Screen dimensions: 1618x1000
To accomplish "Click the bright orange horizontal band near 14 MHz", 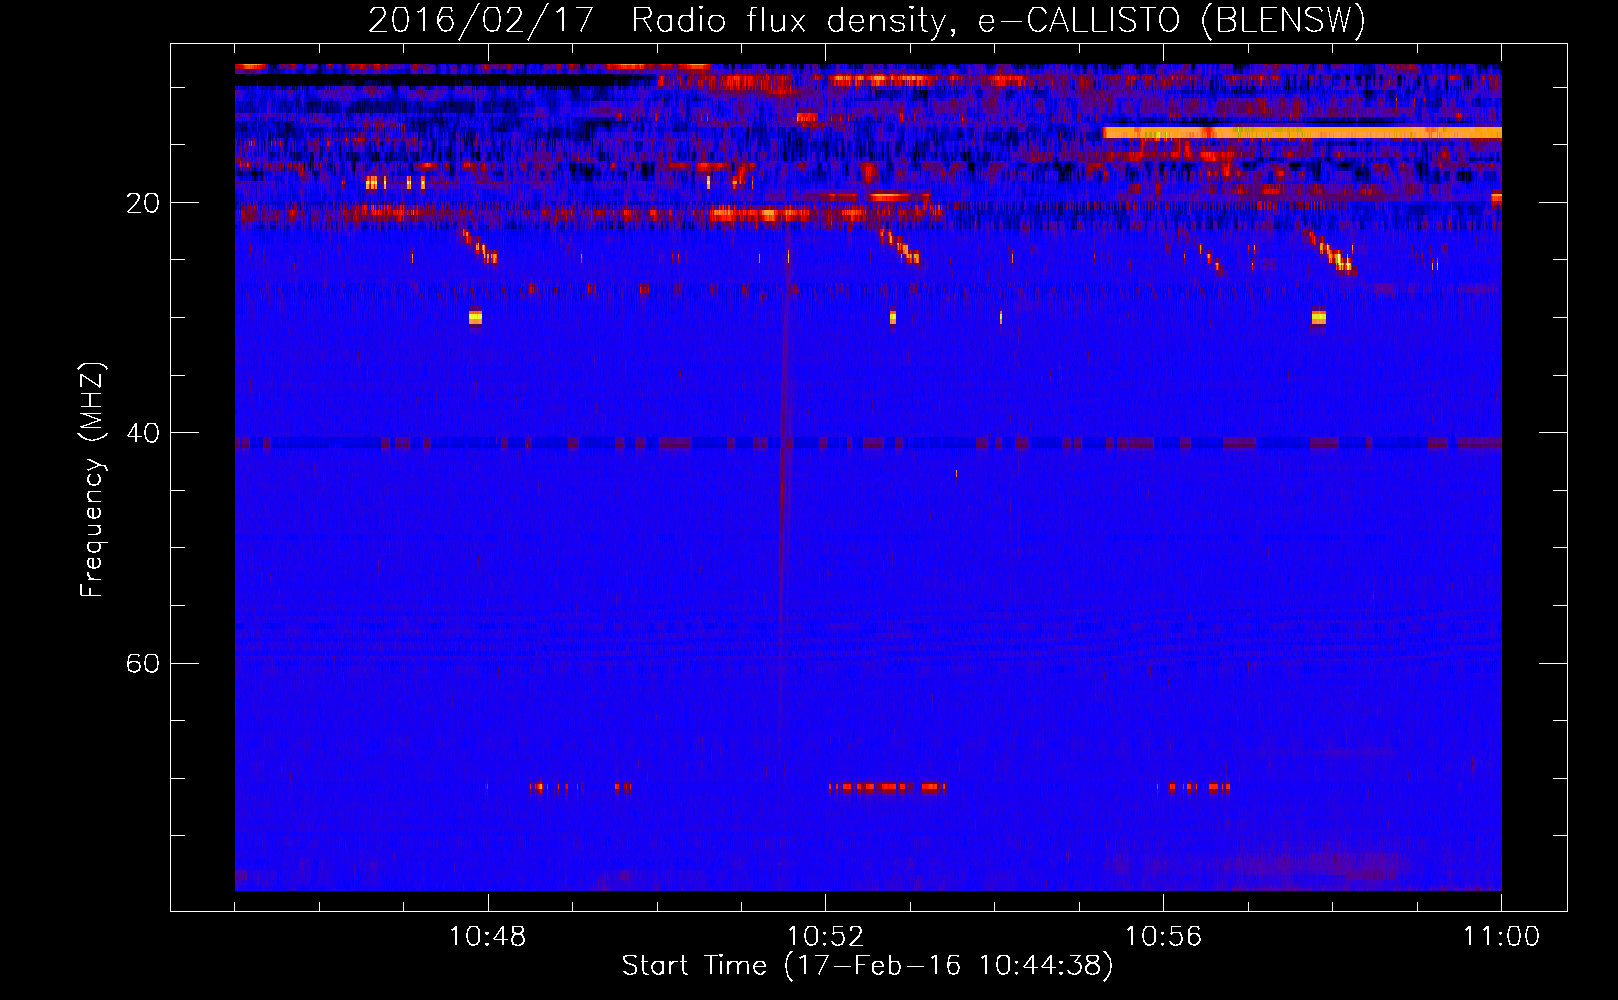I will click(1302, 132).
